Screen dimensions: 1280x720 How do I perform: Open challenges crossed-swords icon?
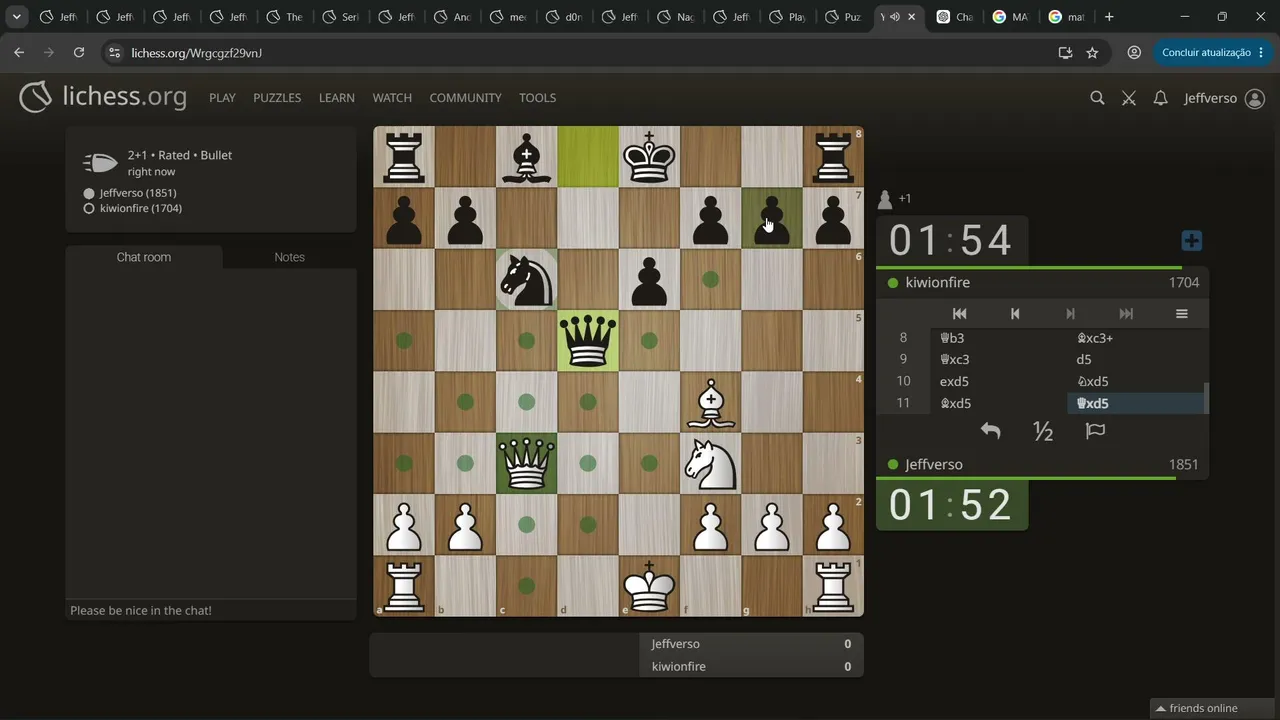(x=1129, y=98)
